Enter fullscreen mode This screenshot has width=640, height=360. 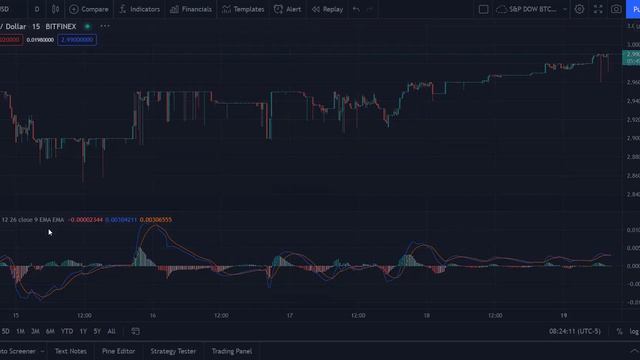[598, 9]
